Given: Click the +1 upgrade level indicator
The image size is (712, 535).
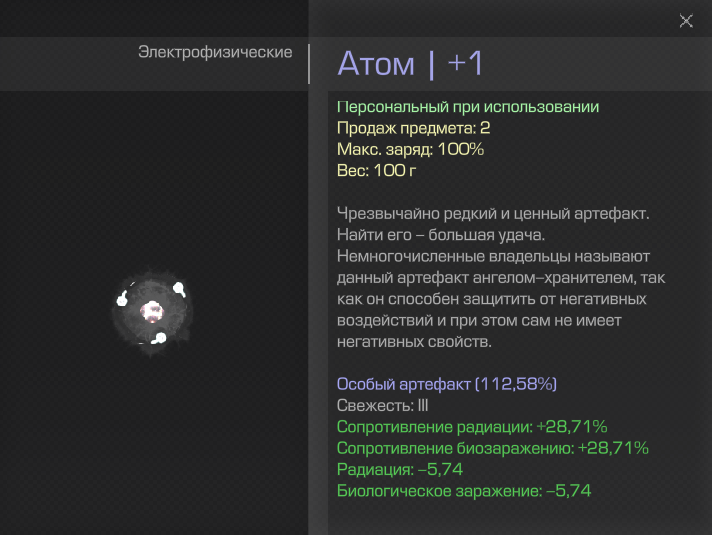Looking at the screenshot, I should [465, 63].
